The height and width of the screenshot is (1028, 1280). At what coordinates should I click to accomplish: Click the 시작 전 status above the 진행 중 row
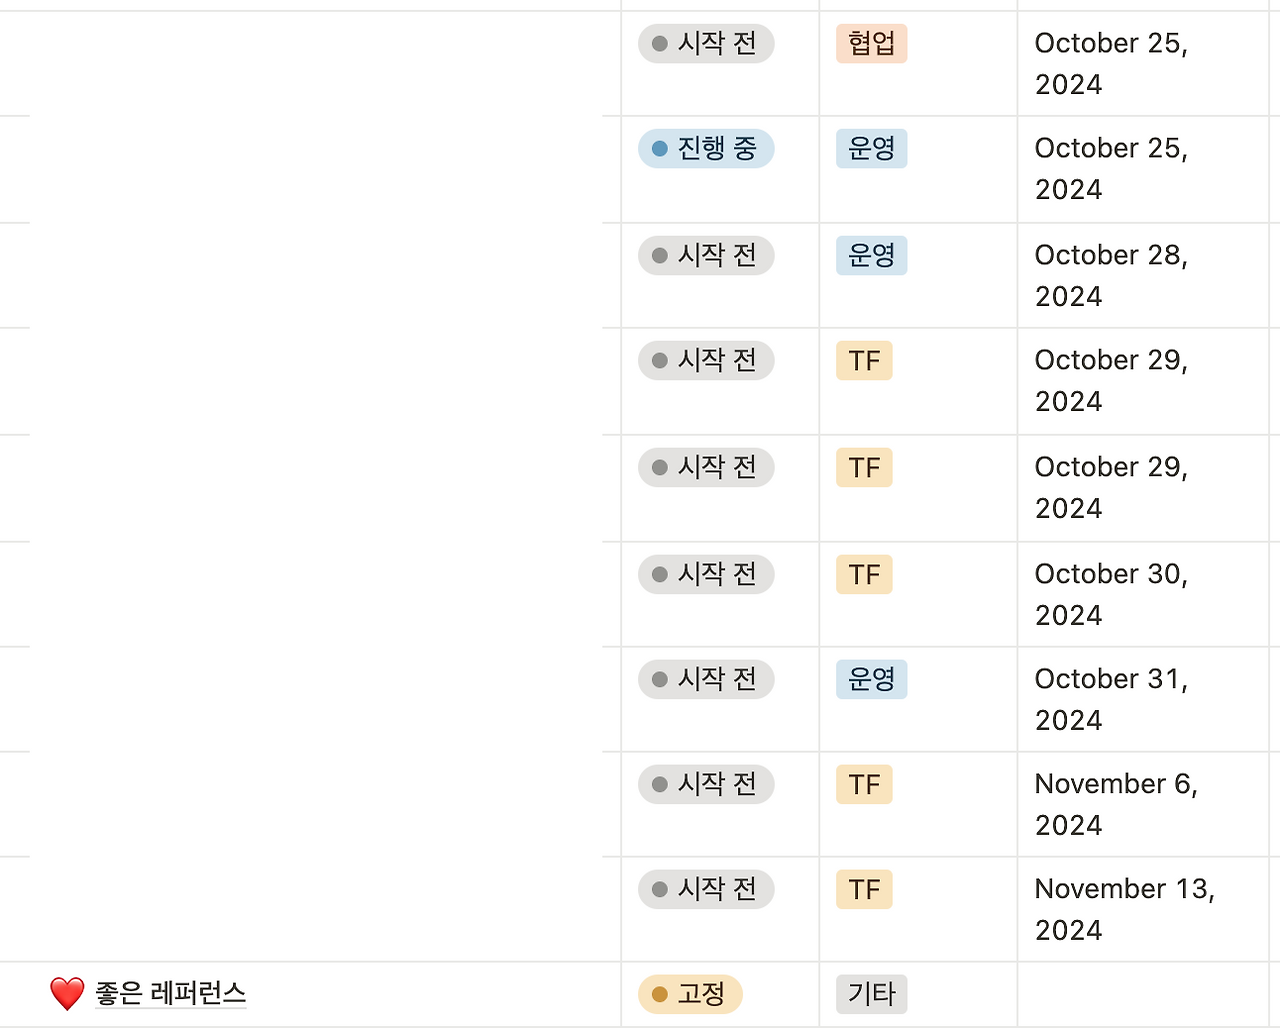coord(706,43)
